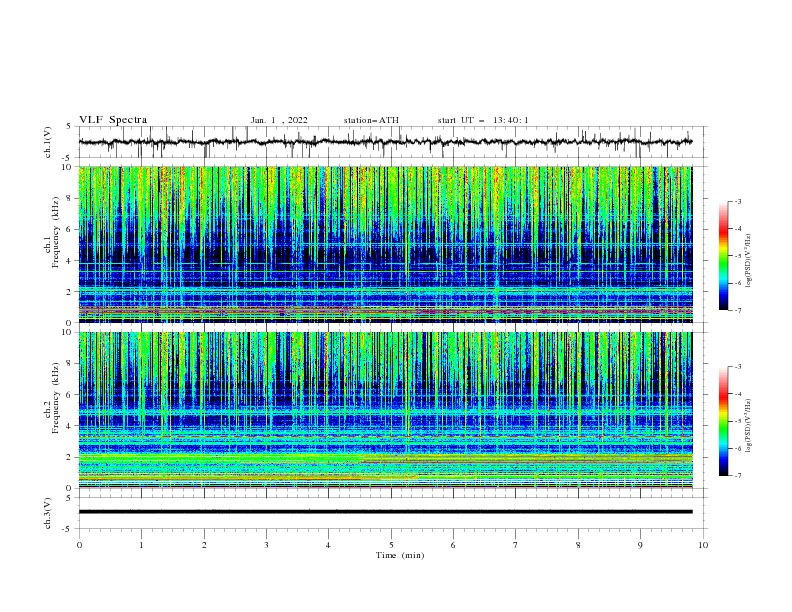Click the ch.2 spectrogram colorbar
Screen dimensions: 792x612
point(723,421)
